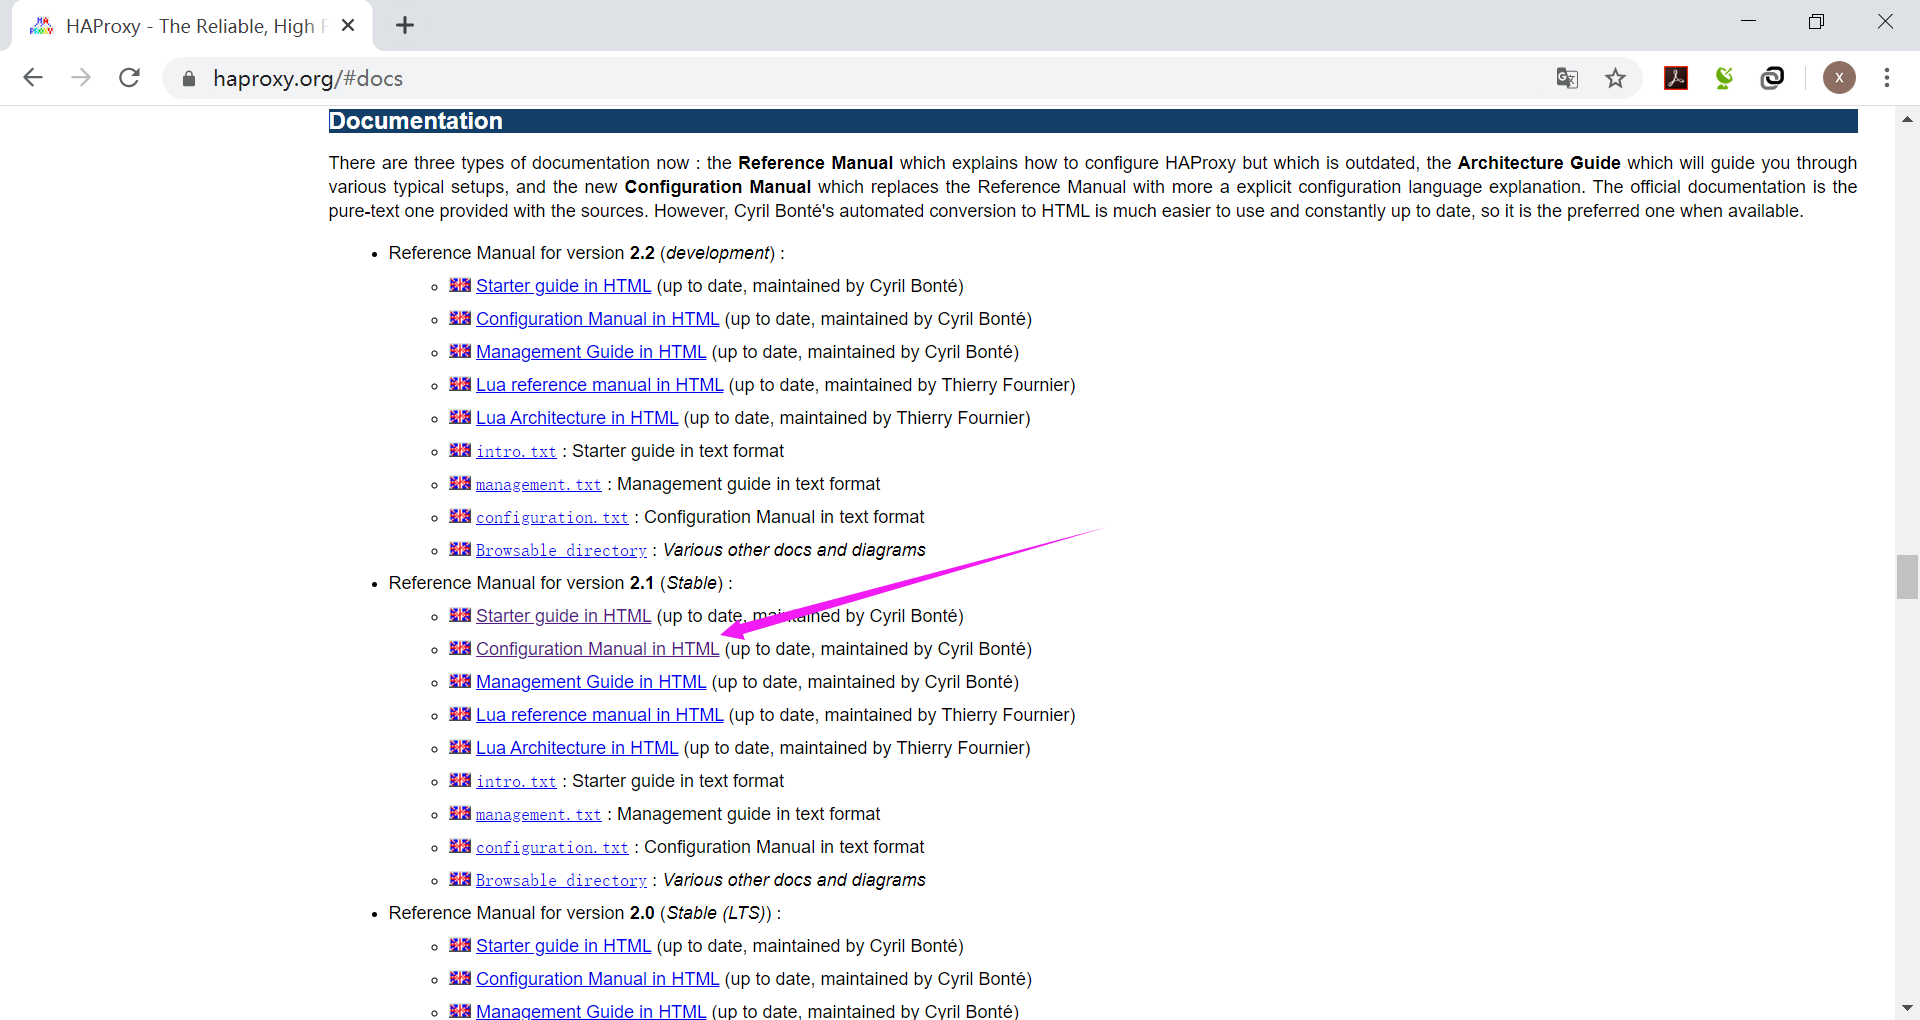The height and width of the screenshot is (1020, 1920).
Task: Click the browser forward arrow
Action: pos(81,78)
